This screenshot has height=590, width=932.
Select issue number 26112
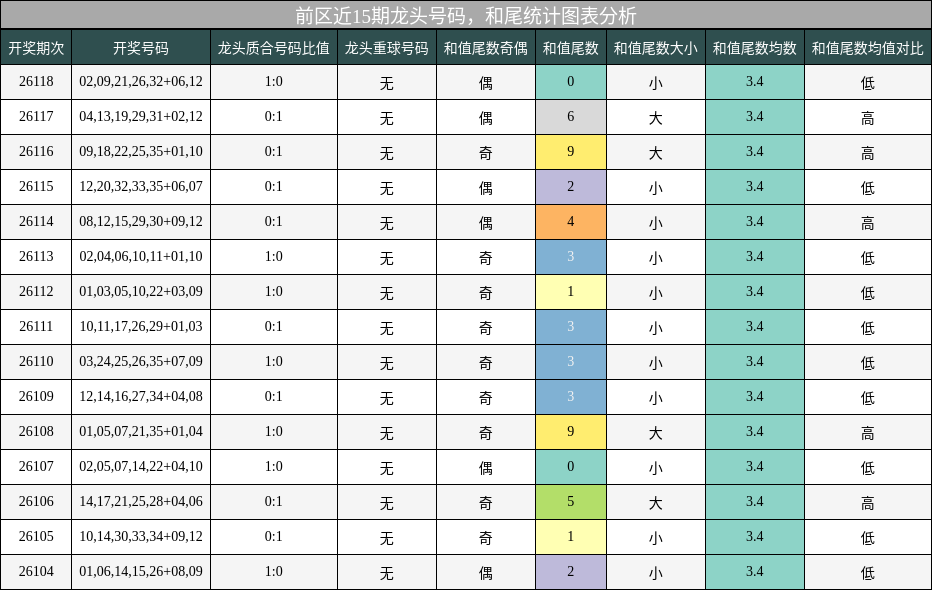(x=36, y=292)
